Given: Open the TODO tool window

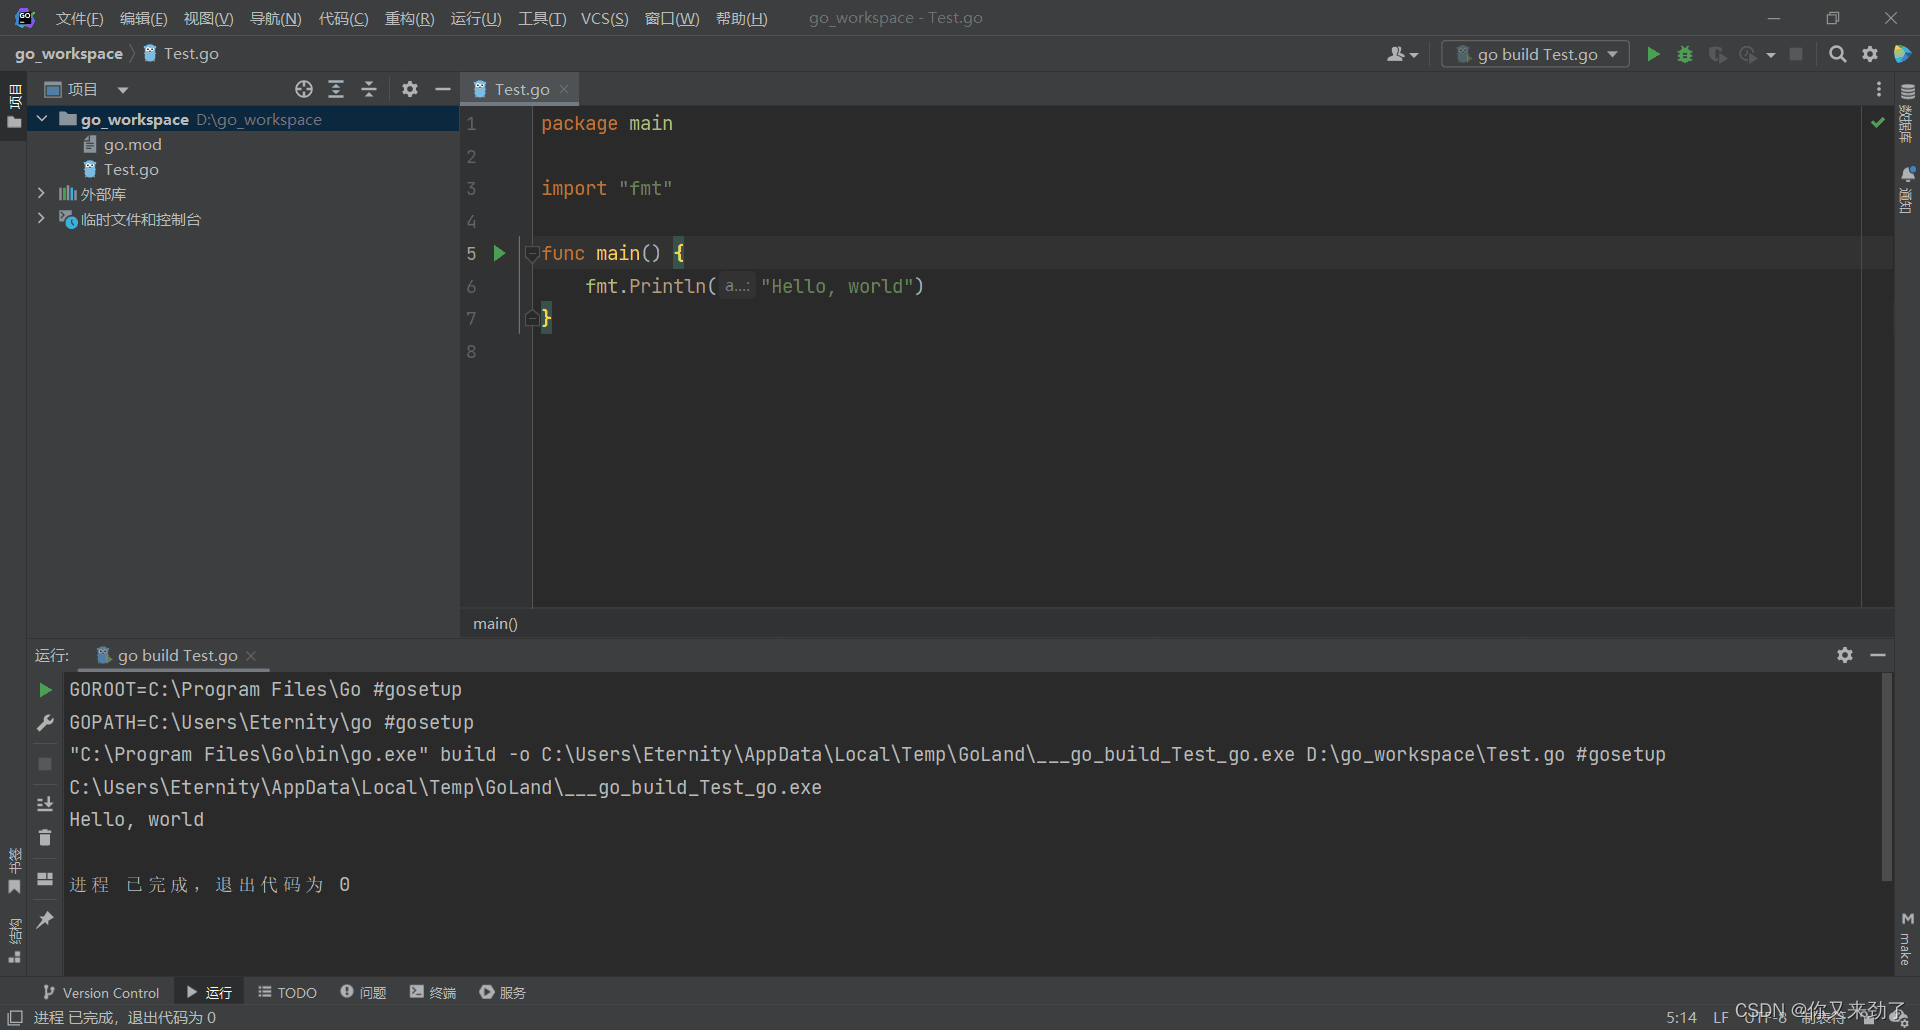Looking at the screenshot, I should click(x=287, y=992).
